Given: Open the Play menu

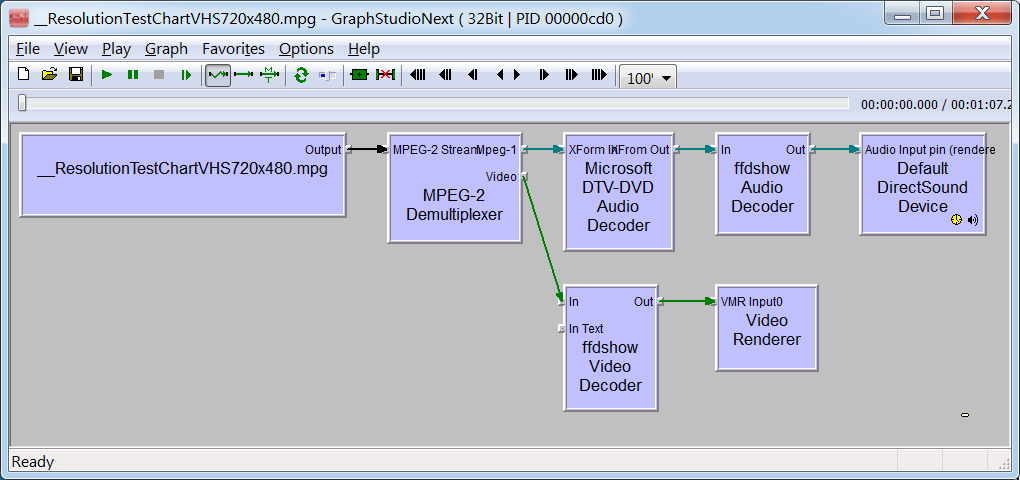Looking at the screenshot, I should [x=116, y=49].
